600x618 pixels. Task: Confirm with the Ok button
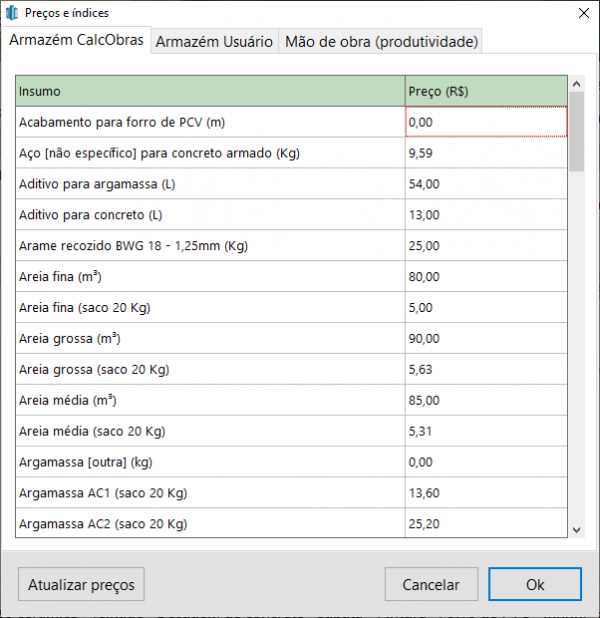(x=535, y=585)
